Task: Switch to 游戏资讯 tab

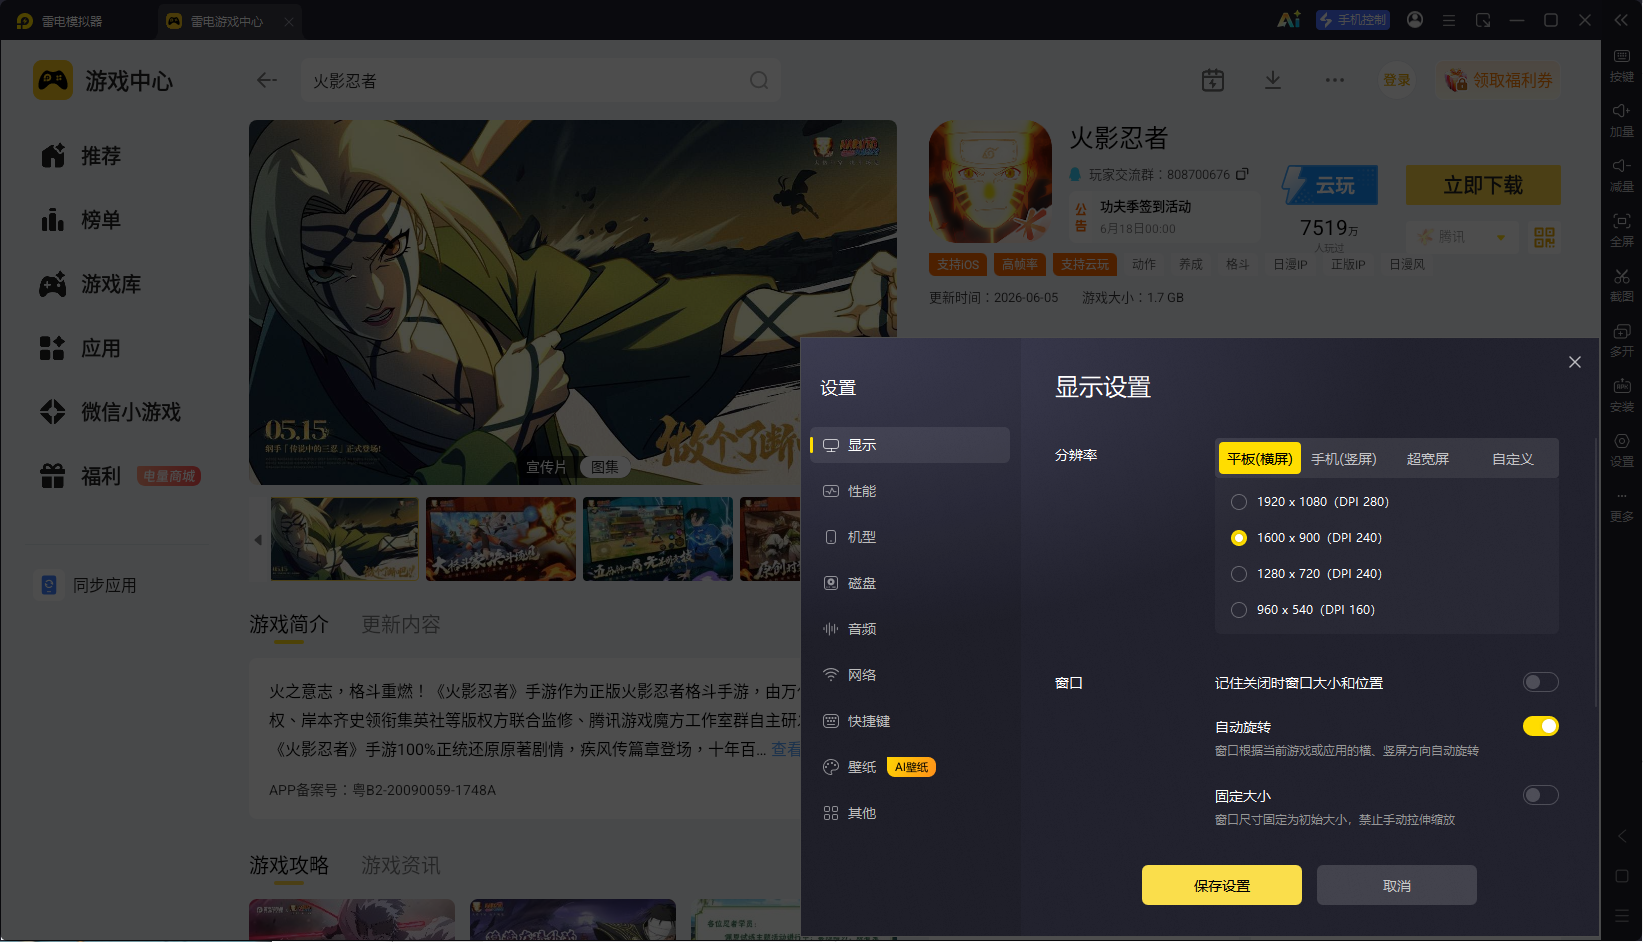Action: [x=400, y=865]
